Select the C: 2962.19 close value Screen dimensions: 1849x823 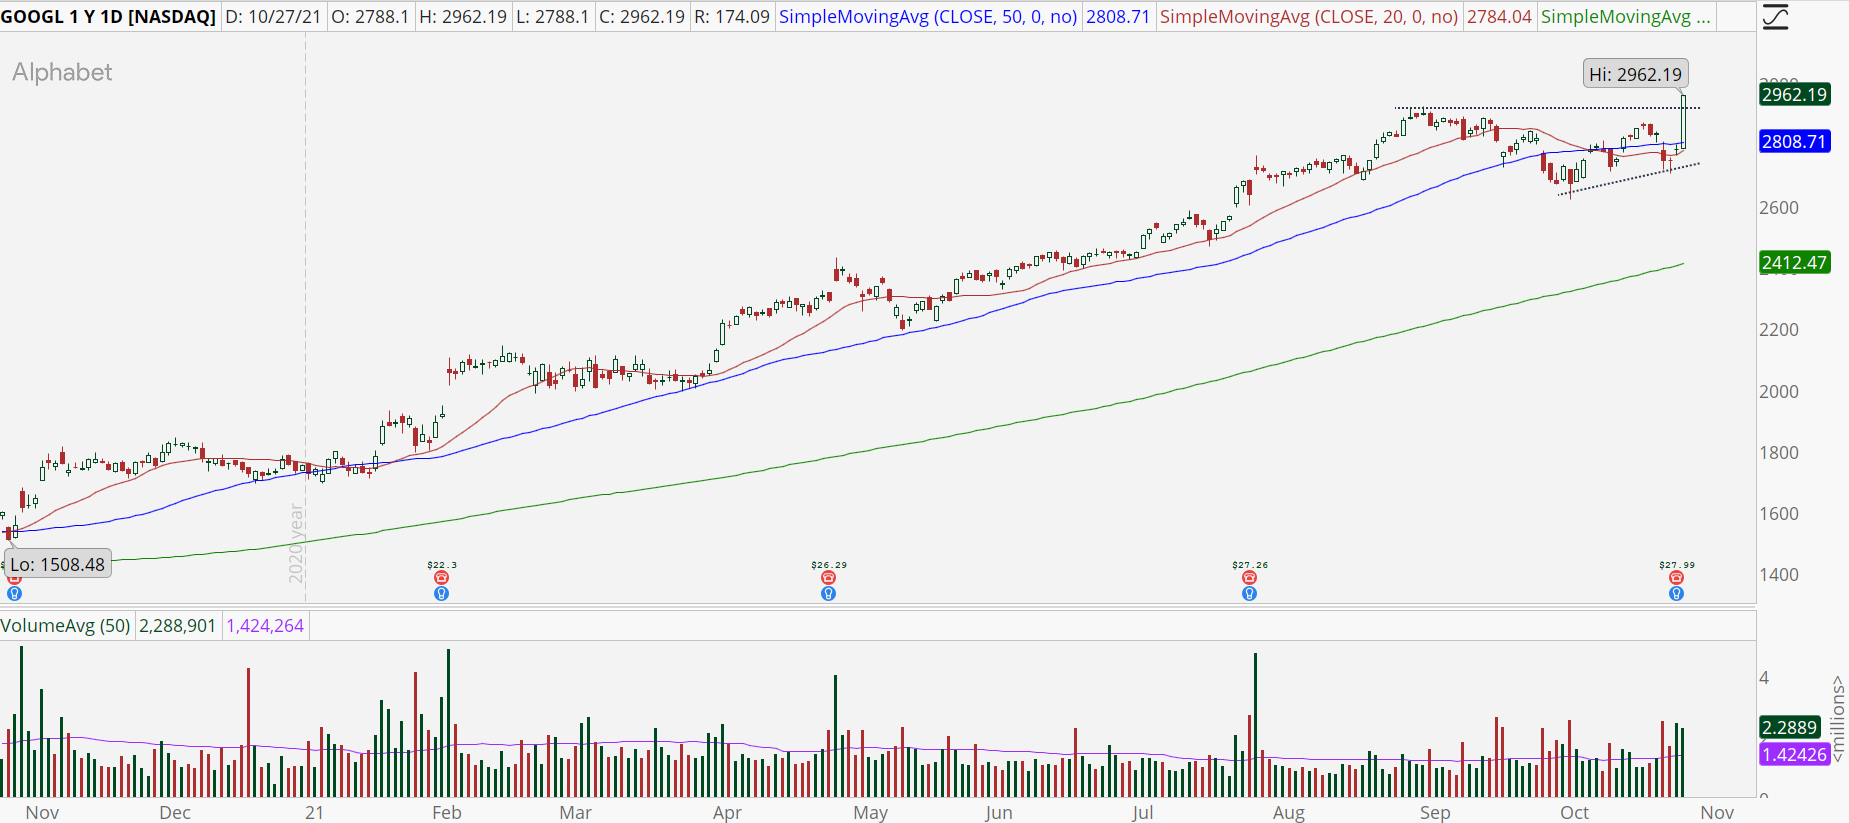coord(642,17)
